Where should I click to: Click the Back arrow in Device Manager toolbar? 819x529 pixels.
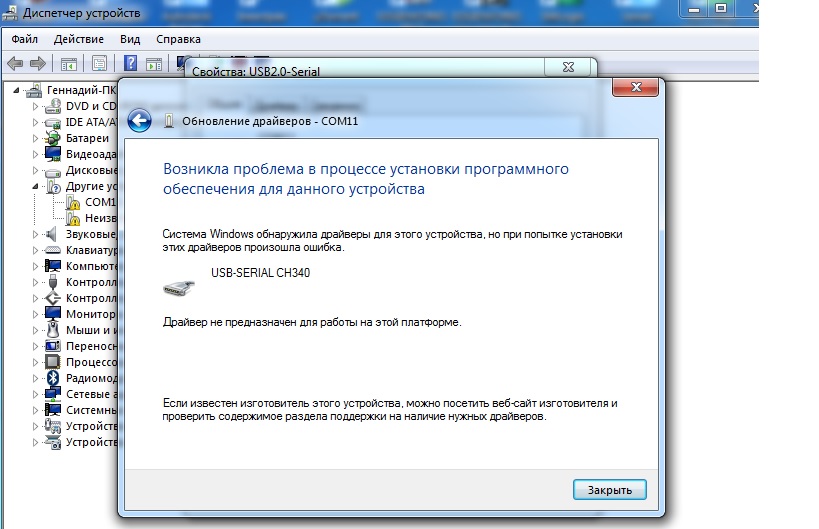pyautogui.click(x=15, y=64)
